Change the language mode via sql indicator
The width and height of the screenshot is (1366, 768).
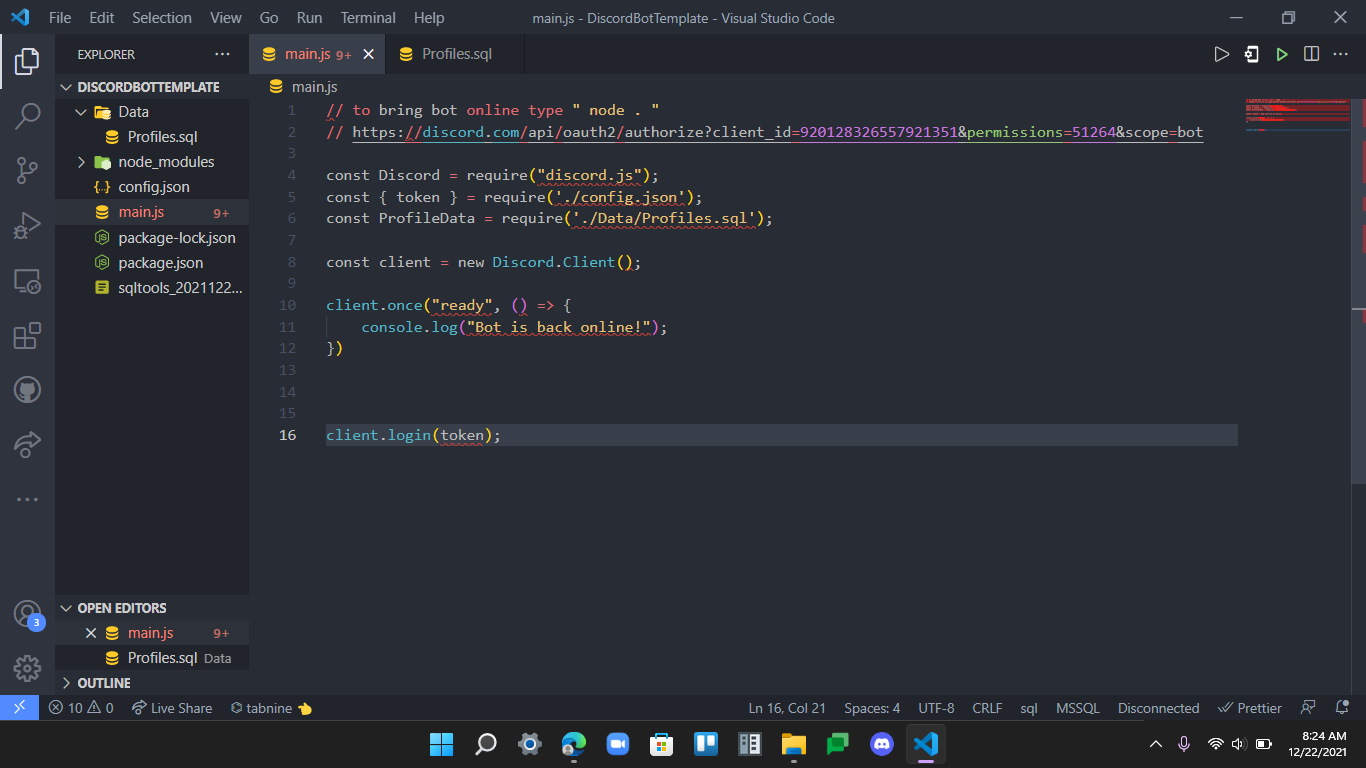1029,708
